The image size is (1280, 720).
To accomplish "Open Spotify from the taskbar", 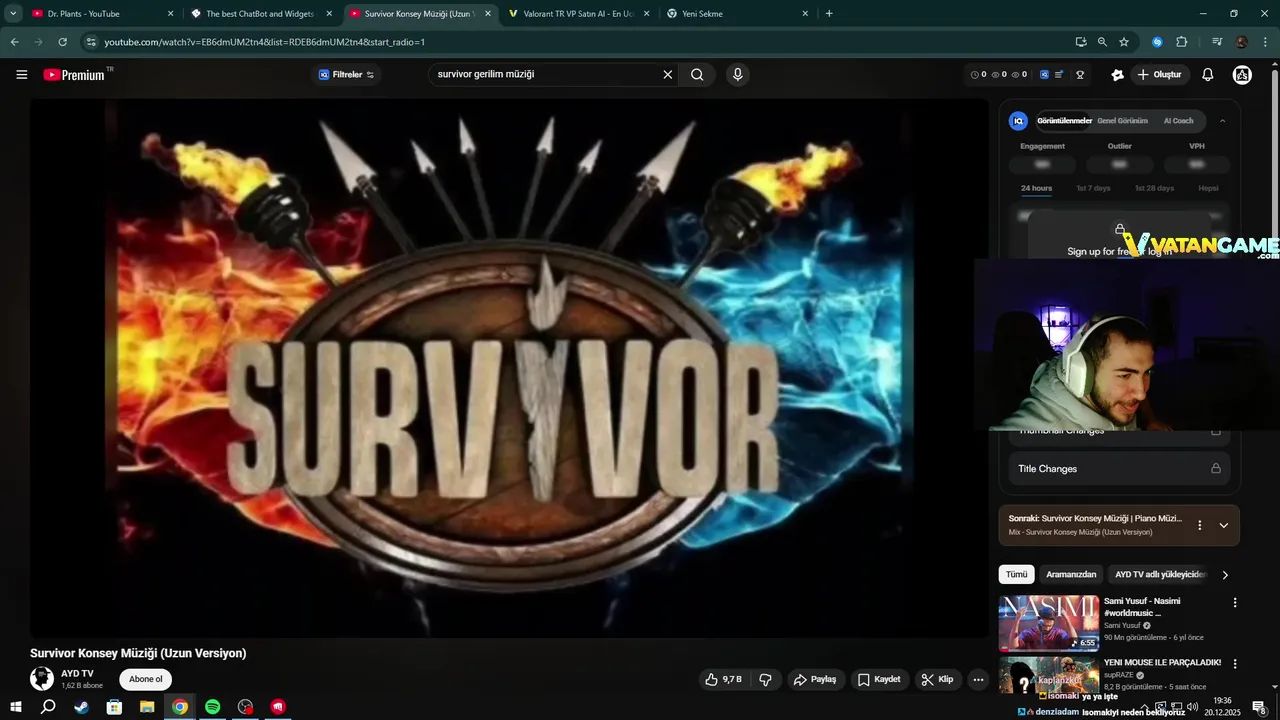I will 212,707.
